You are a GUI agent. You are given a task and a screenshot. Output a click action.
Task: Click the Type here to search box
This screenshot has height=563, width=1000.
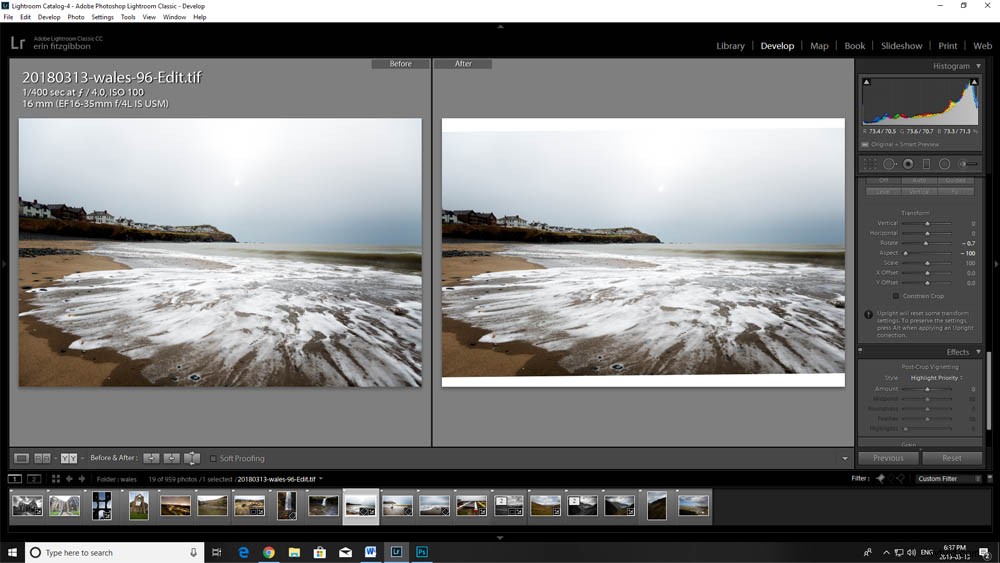115,552
